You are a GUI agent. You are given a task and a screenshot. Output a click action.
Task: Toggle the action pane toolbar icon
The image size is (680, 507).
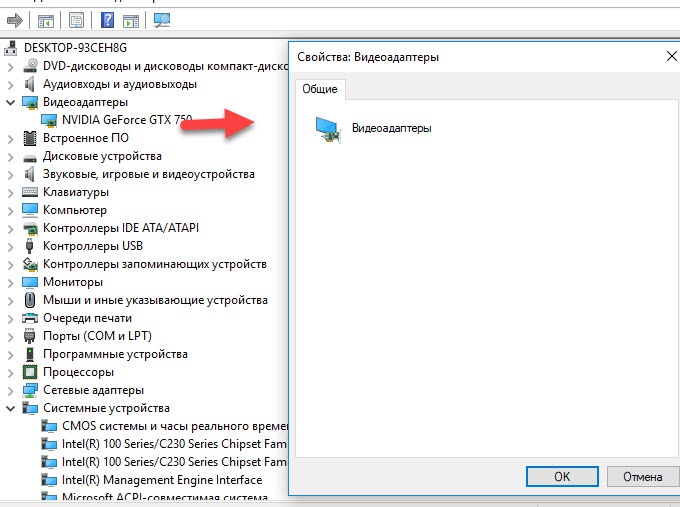131,20
